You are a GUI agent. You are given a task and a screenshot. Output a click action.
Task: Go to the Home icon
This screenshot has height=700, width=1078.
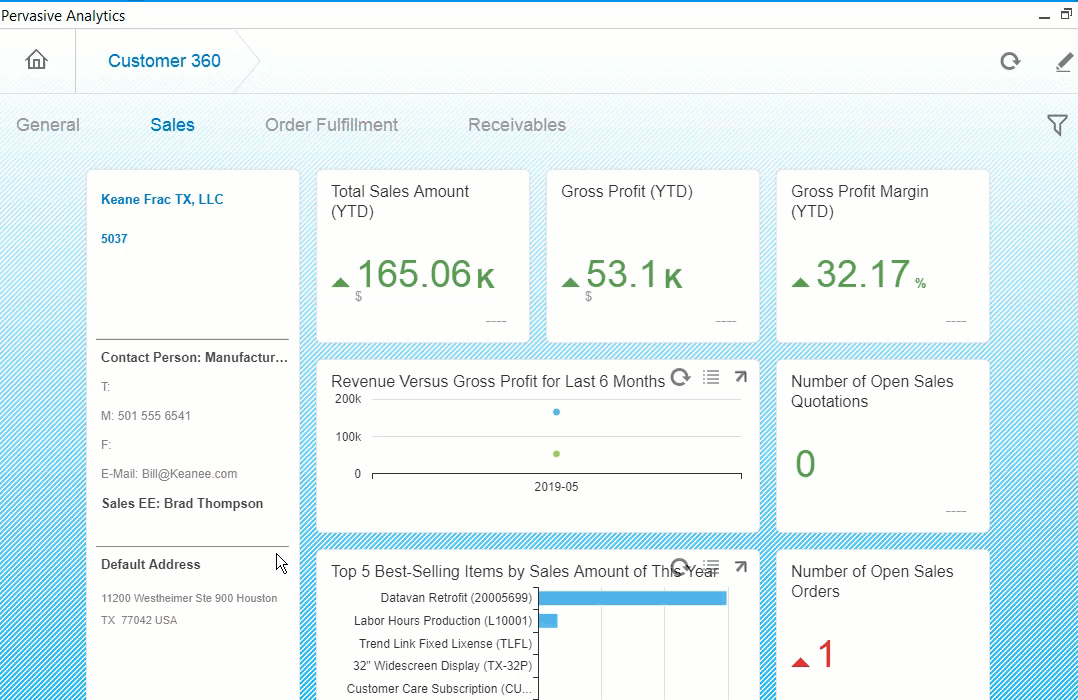point(37,60)
